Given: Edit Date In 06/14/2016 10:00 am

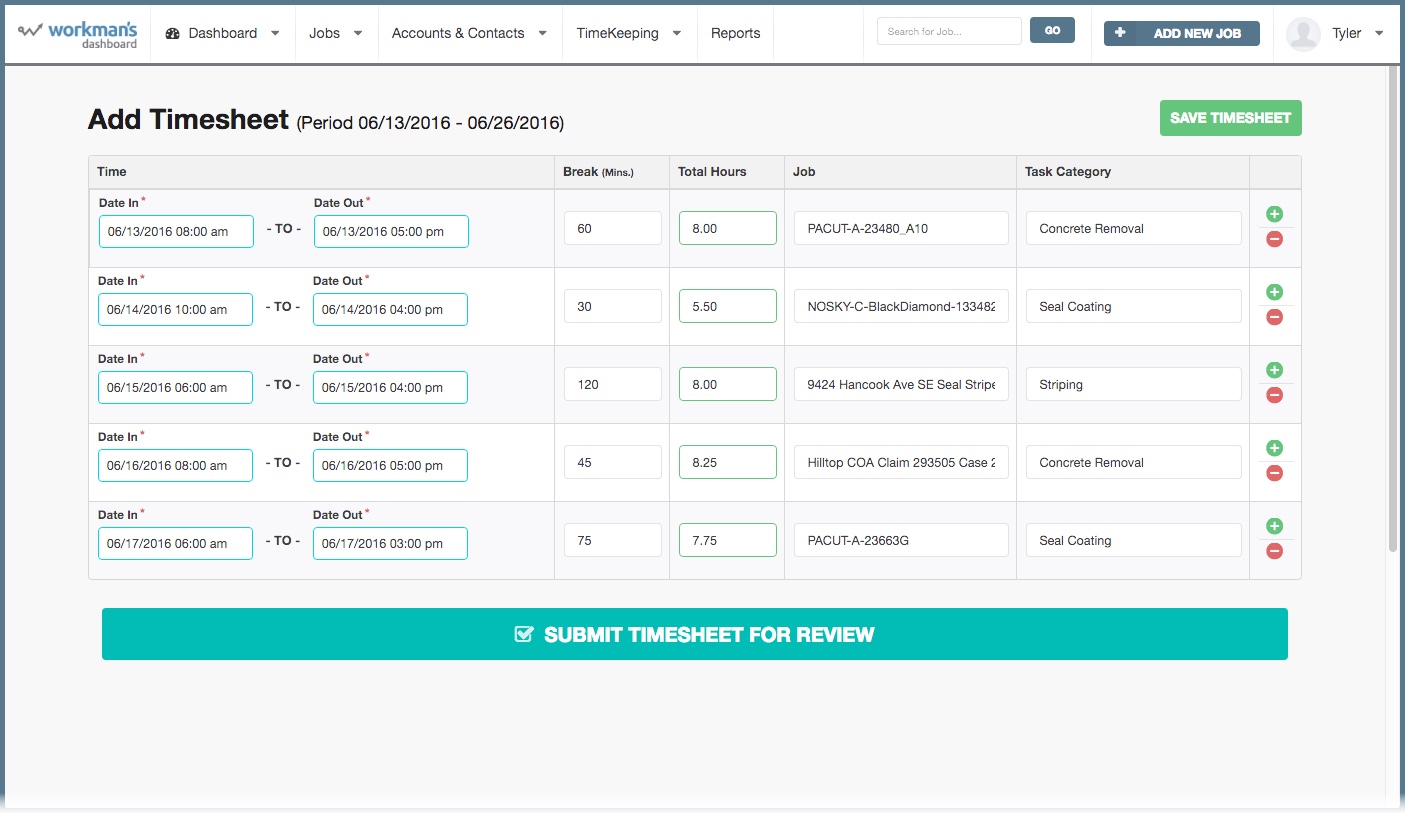Looking at the screenshot, I should coord(175,309).
